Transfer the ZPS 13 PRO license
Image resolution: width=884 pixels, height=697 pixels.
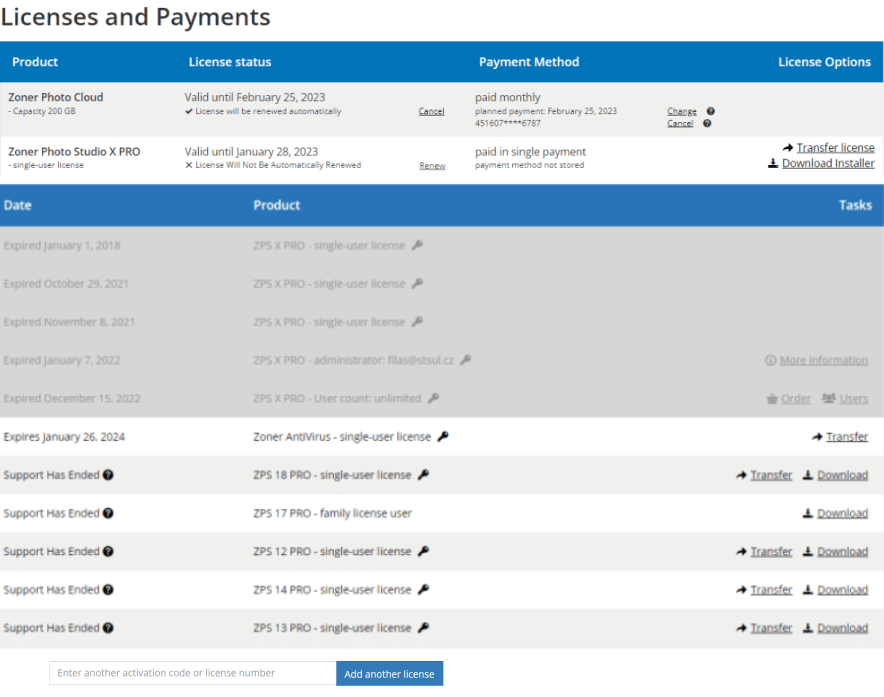pyautogui.click(x=771, y=628)
